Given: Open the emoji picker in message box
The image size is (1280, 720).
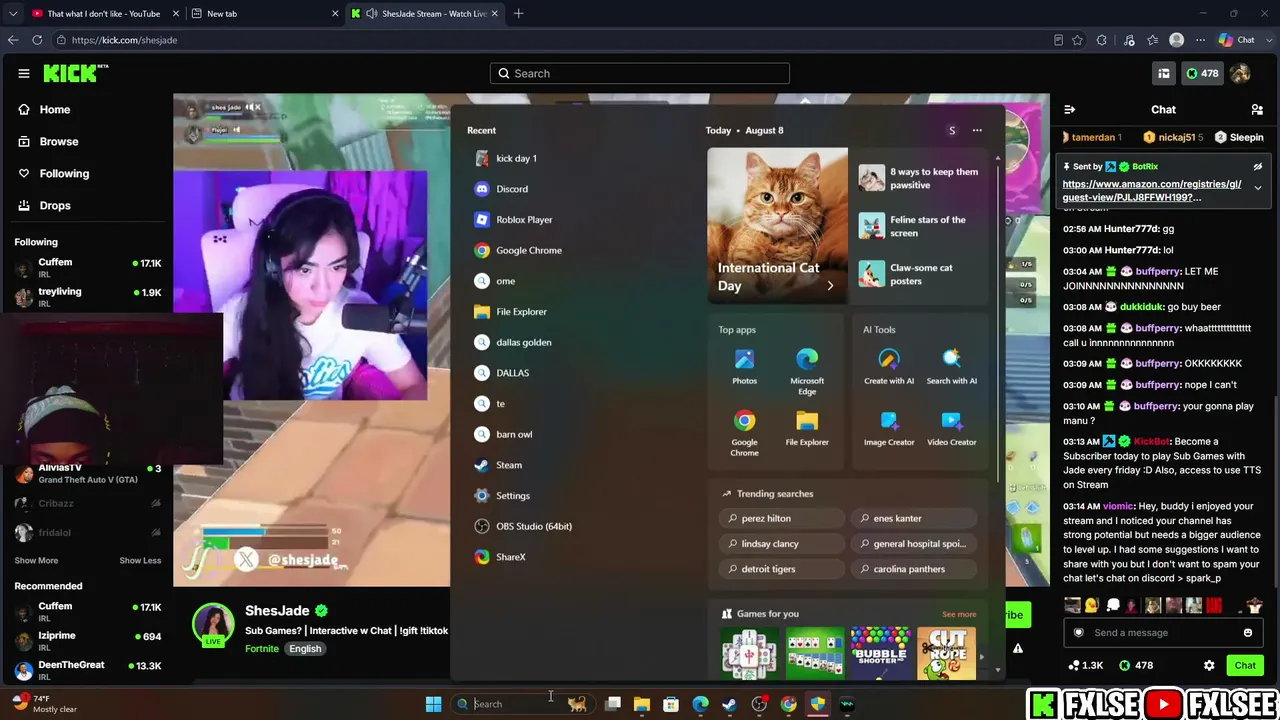Looking at the screenshot, I should pos(1247,632).
